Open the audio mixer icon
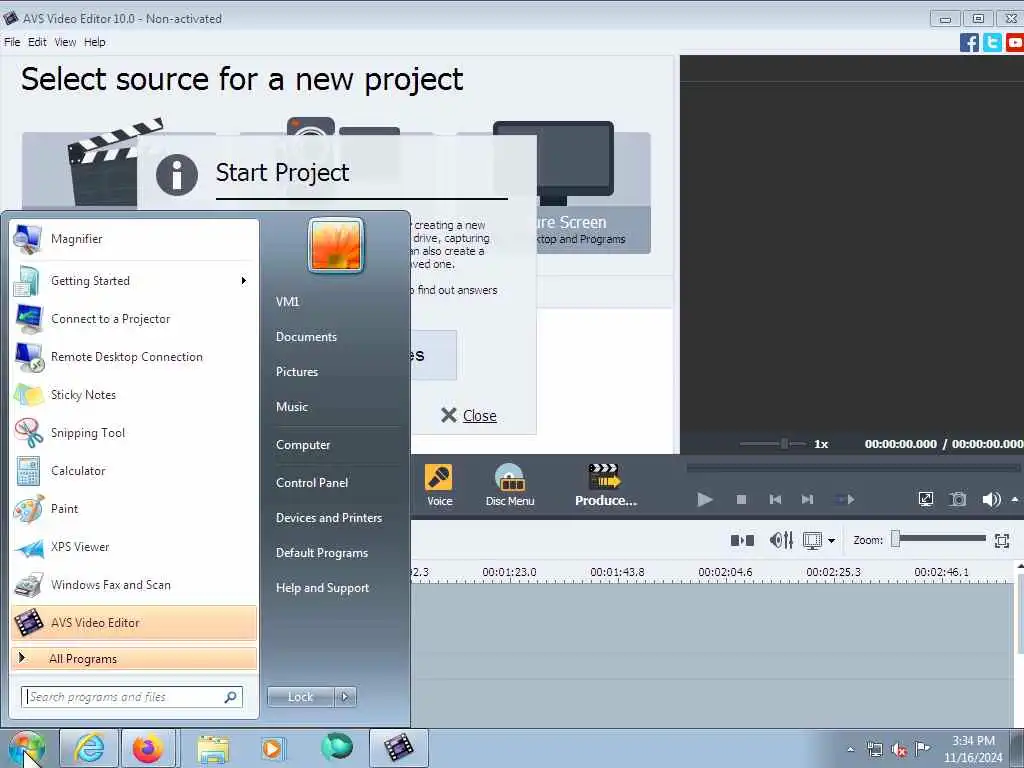Image resolution: width=1024 pixels, height=768 pixels. [781, 540]
